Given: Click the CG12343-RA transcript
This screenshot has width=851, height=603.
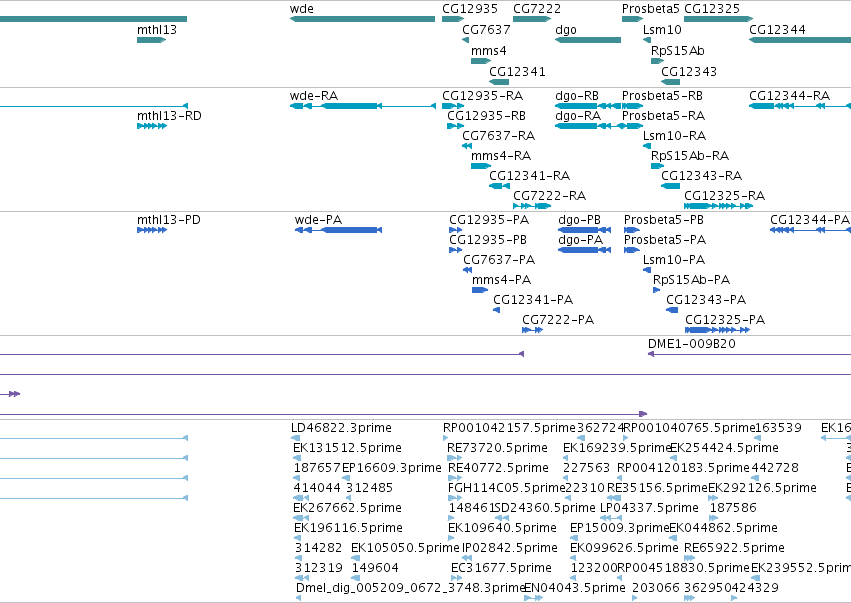Looking at the screenshot, I should (x=670, y=186).
